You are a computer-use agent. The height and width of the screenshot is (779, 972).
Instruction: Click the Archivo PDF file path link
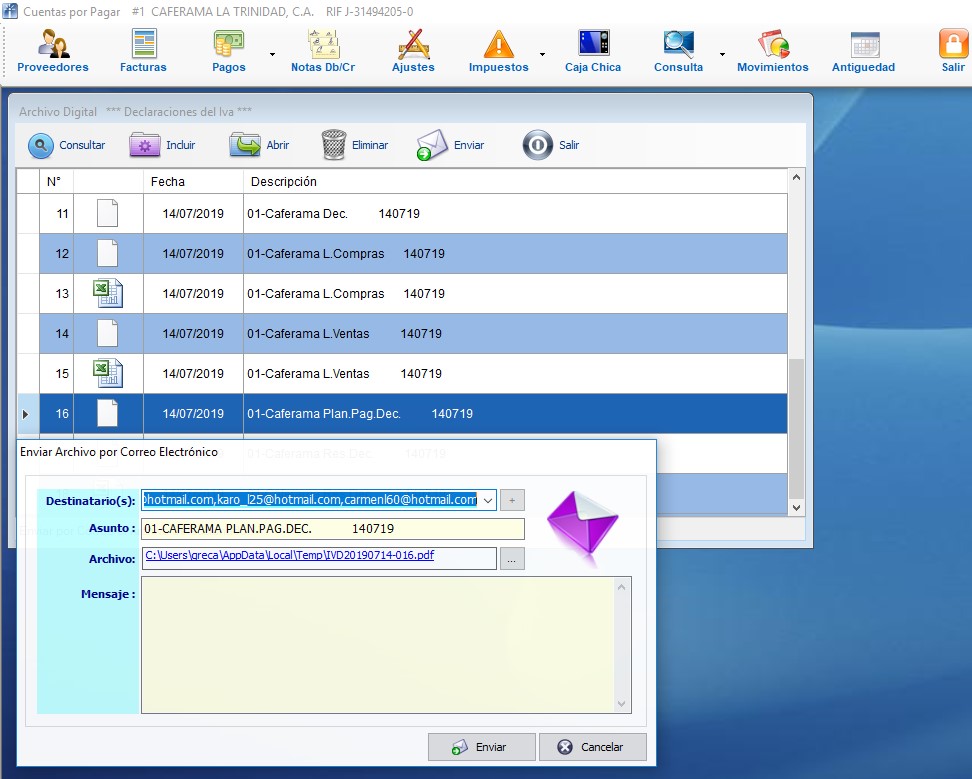[289, 555]
